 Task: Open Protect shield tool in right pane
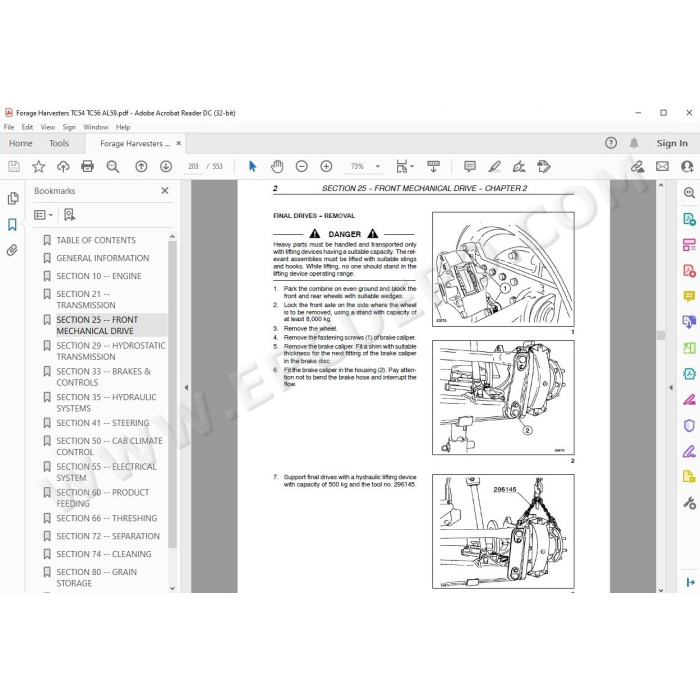click(x=689, y=425)
